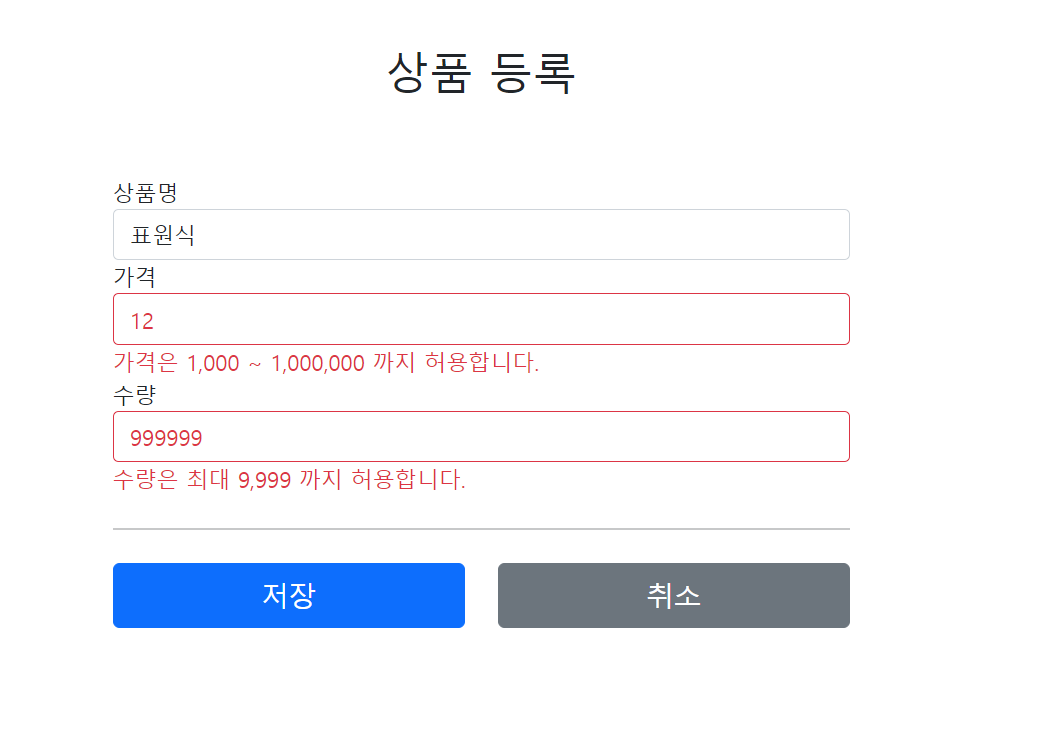Screen dimensions: 1064x730
Task: Place cursor after 표원식 text
Action: point(197,235)
